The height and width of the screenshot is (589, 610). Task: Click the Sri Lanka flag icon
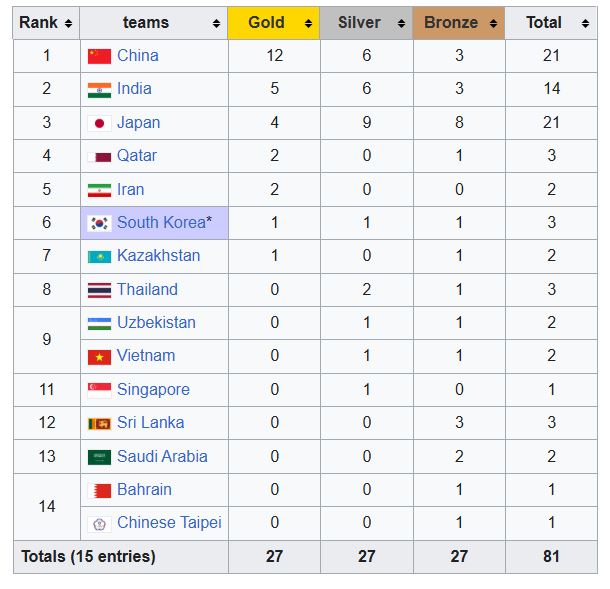(99, 424)
